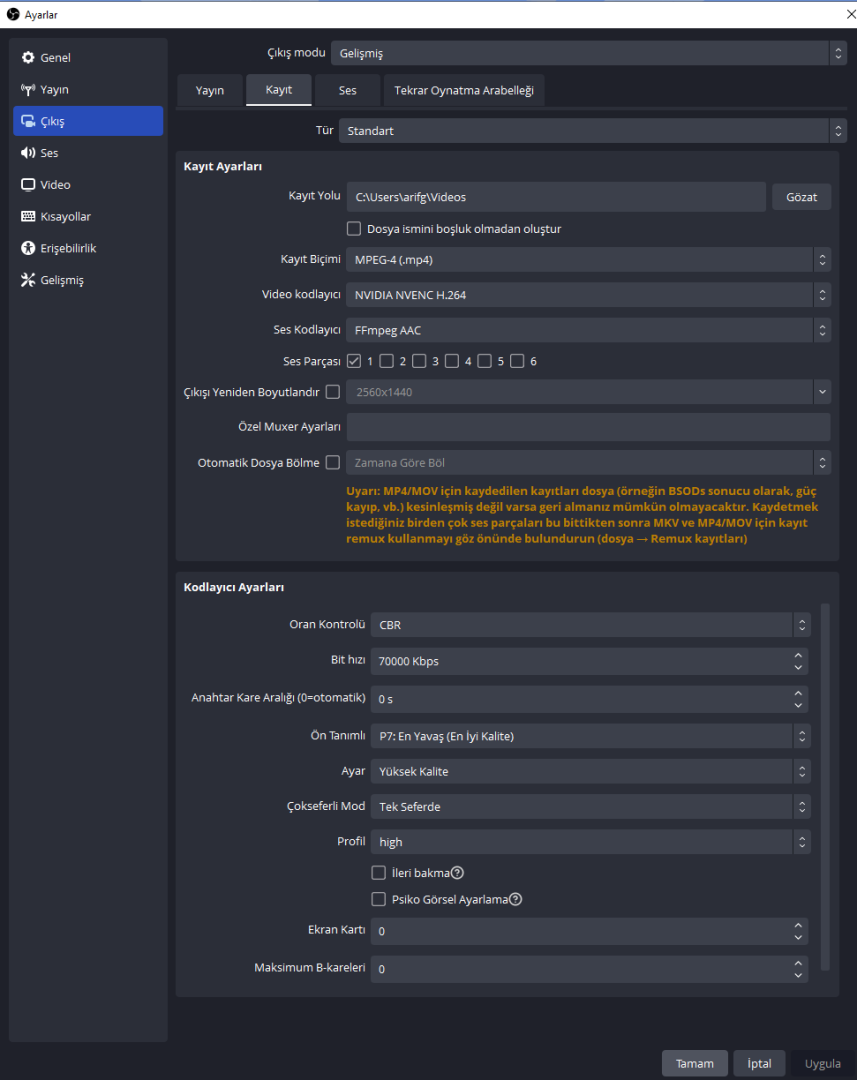The image size is (857, 1080).
Task: Enable 'Dosya ismini boşluk olmadan oluştur' checkbox
Action: [354, 229]
